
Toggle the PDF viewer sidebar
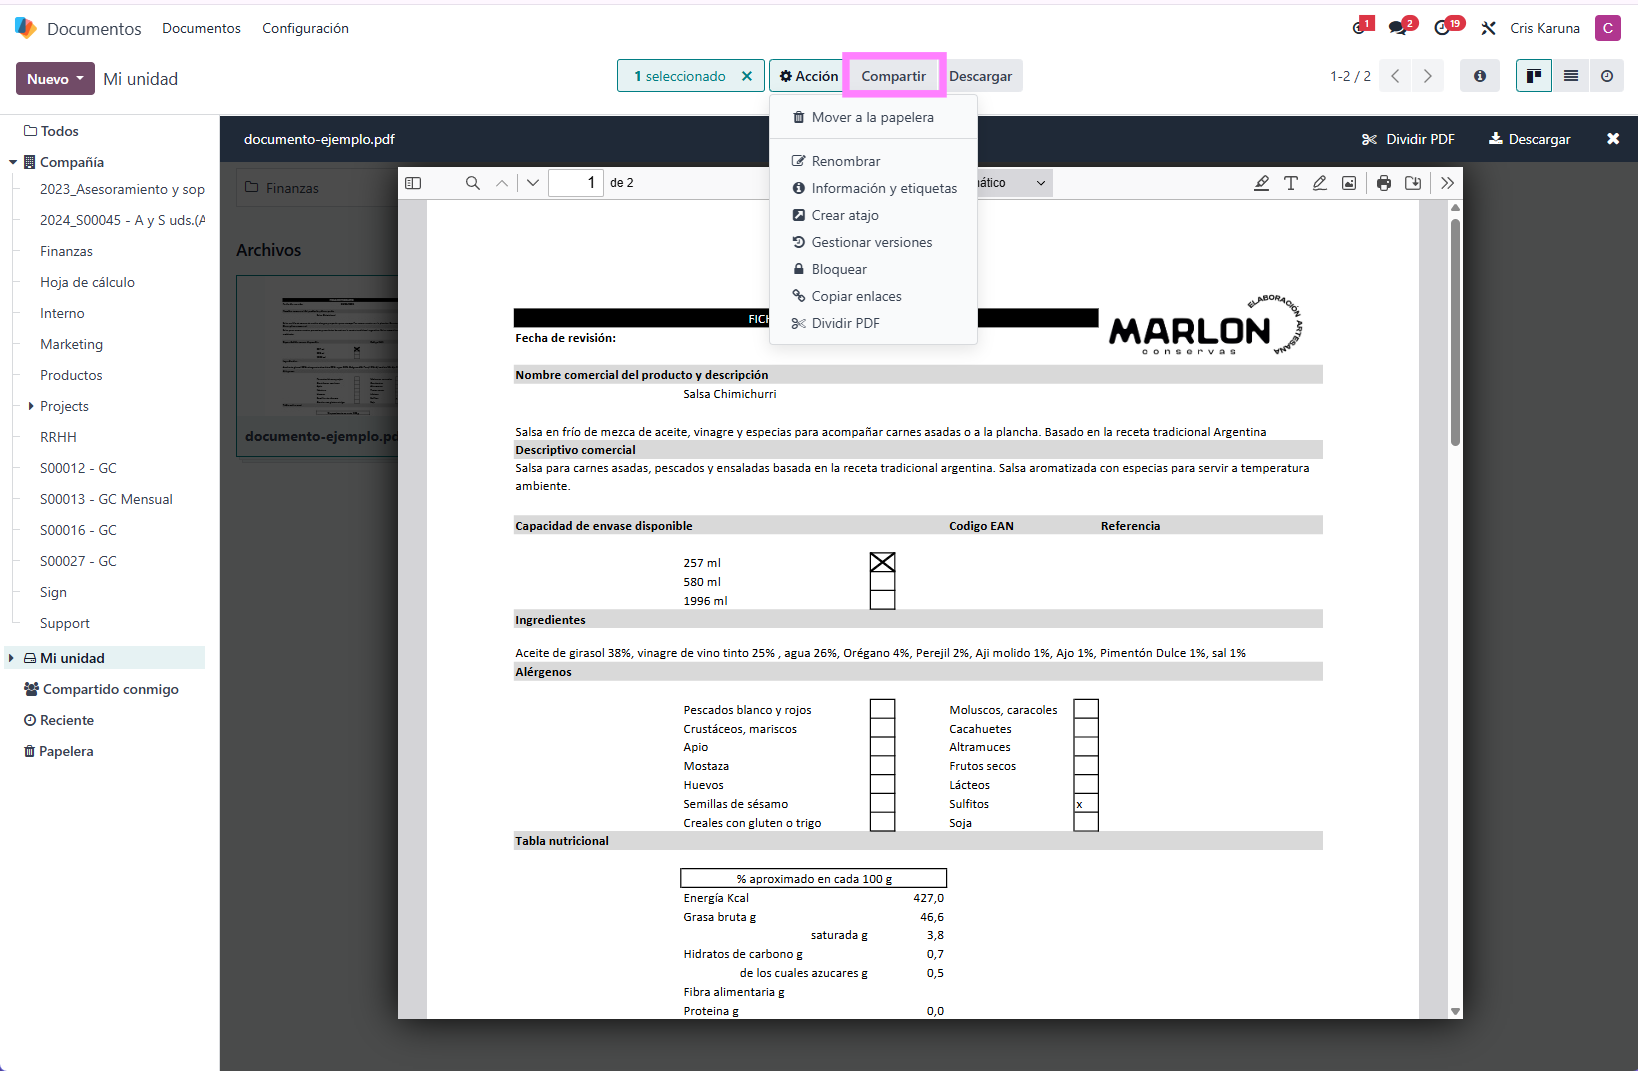pos(413,183)
